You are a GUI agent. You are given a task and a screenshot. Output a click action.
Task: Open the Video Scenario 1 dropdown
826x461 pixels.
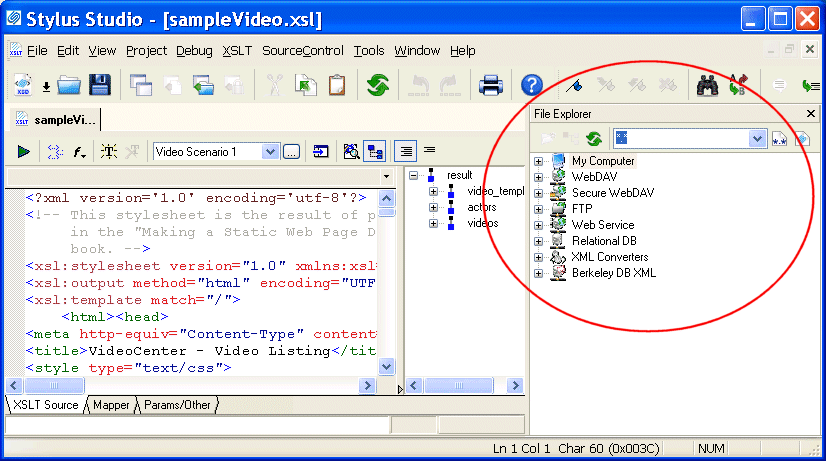269,151
